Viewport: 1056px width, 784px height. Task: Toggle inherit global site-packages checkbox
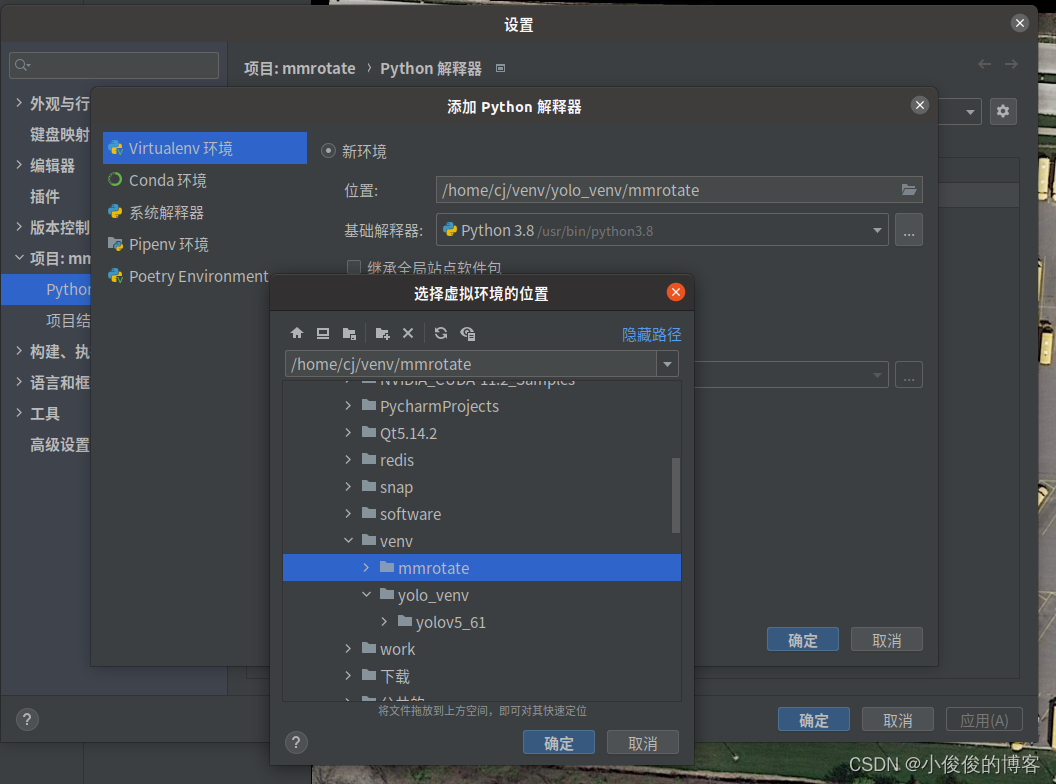354,267
